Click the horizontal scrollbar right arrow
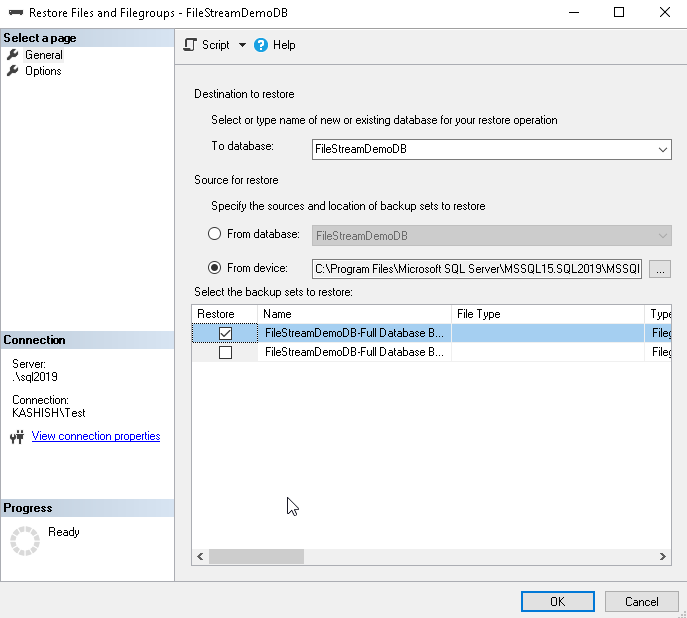Image resolution: width=687 pixels, height=618 pixels. pos(664,557)
